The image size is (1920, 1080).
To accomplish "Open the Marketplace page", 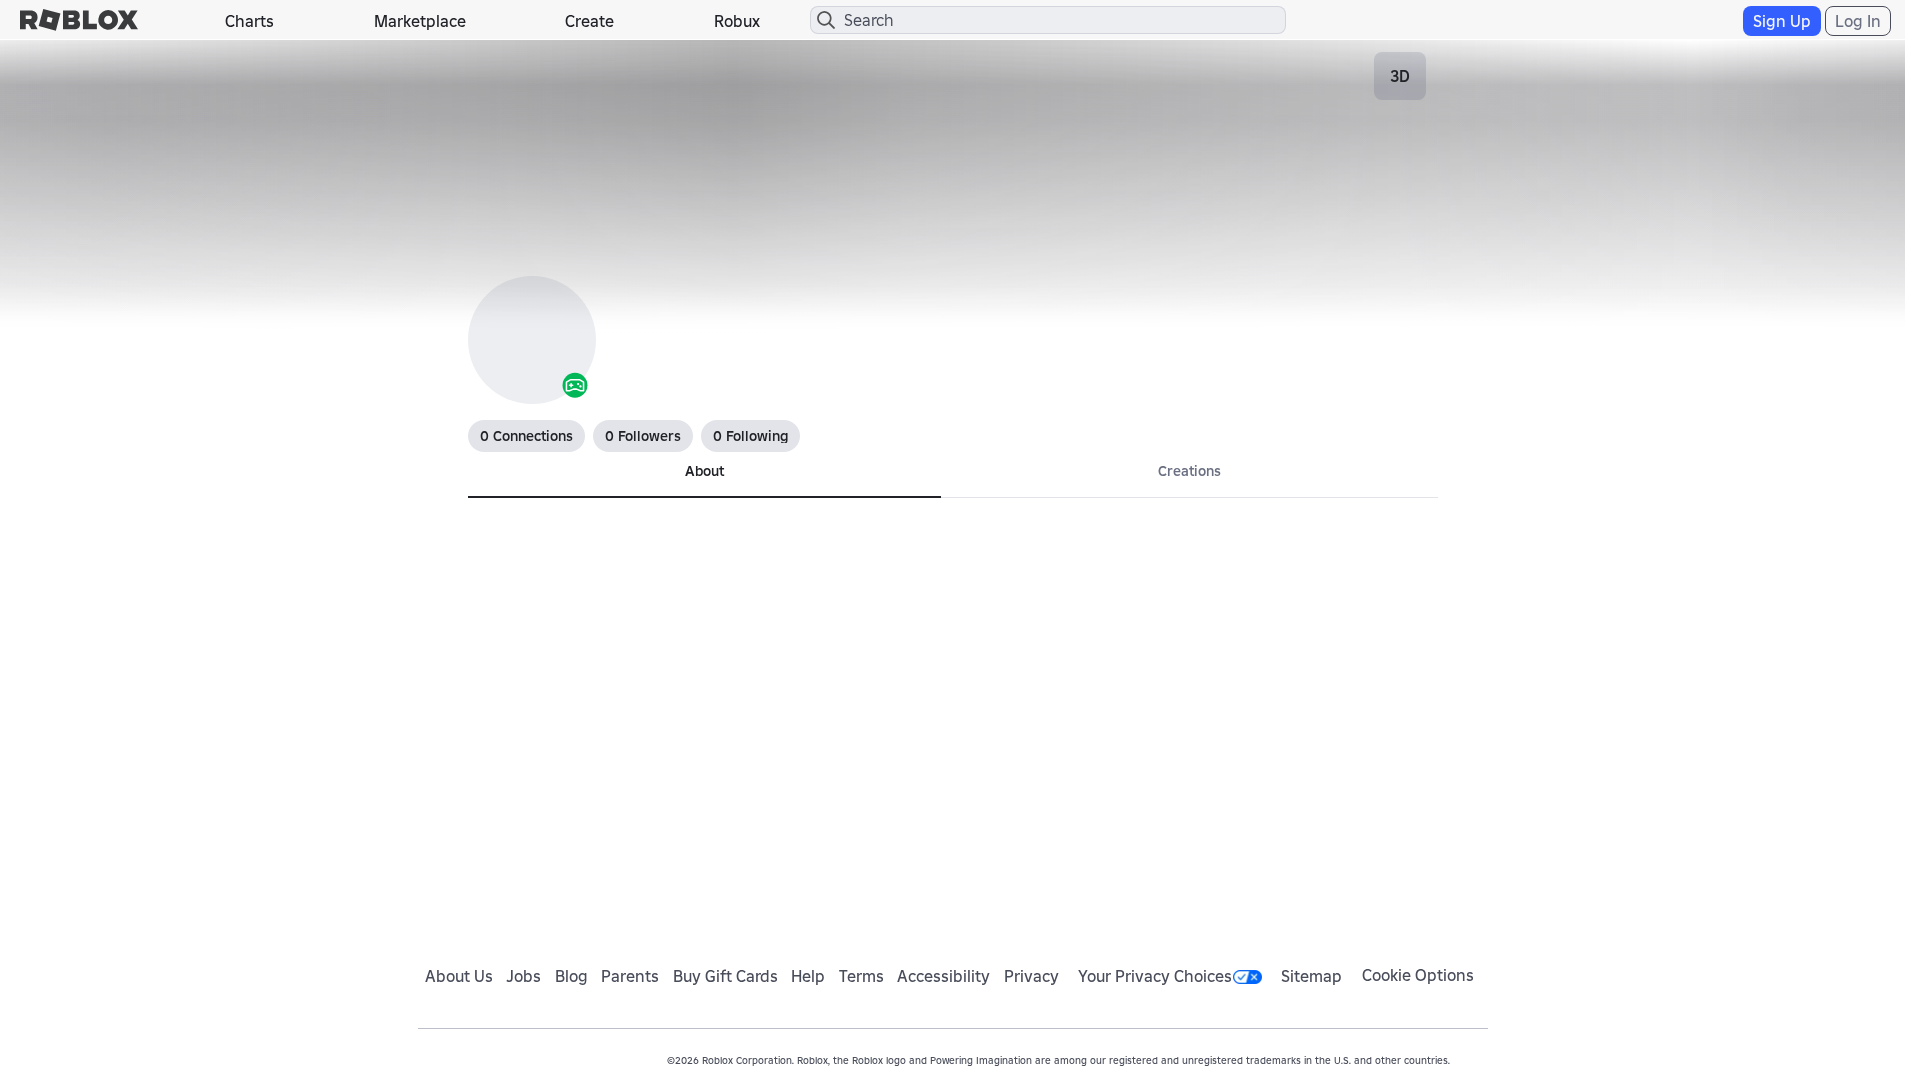I will point(419,21).
